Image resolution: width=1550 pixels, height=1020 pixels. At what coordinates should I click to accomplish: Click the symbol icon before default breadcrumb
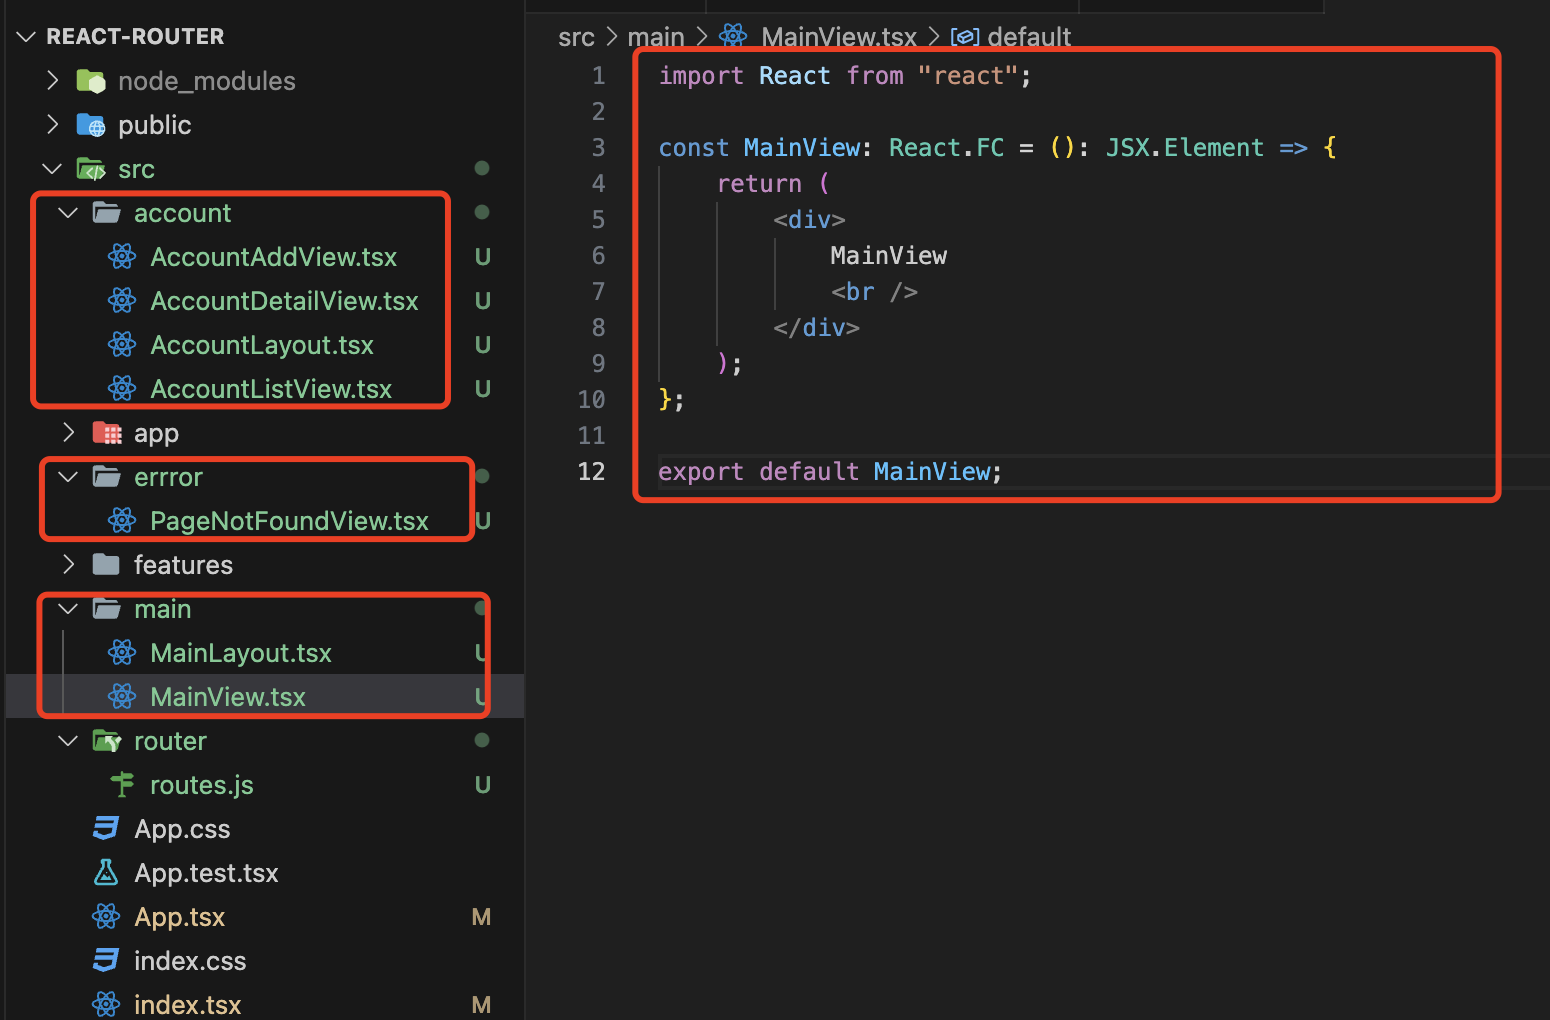965,38
